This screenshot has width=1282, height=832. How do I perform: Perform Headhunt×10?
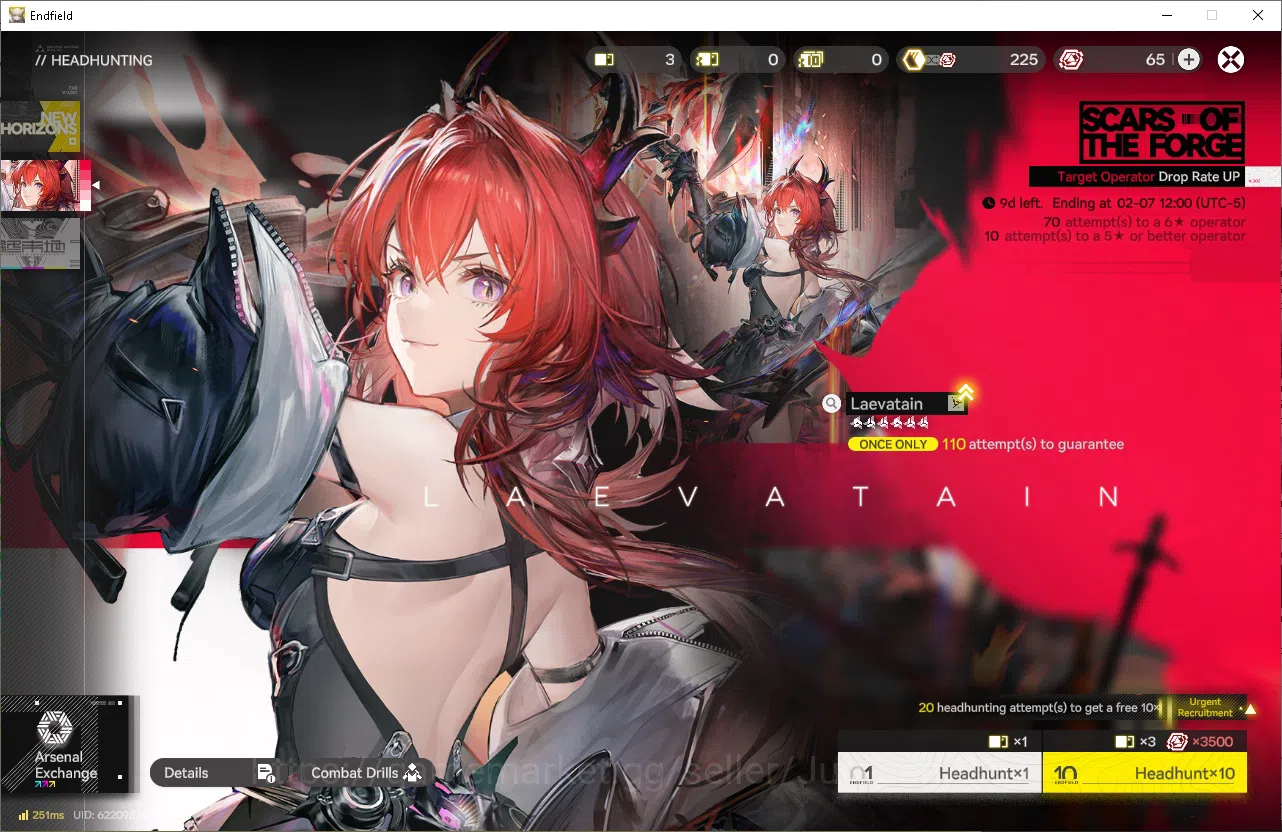click(x=1145, y=773)
